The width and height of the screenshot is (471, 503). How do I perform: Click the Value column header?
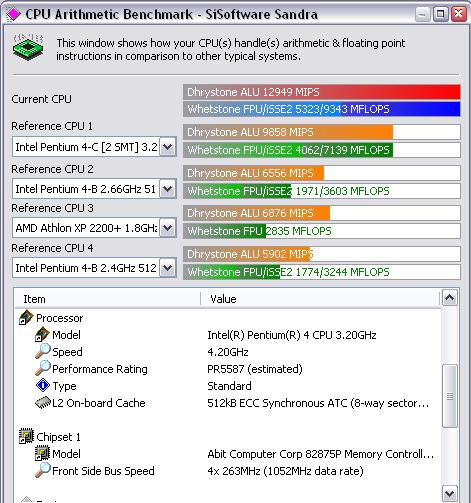click(x=320, y=299)
